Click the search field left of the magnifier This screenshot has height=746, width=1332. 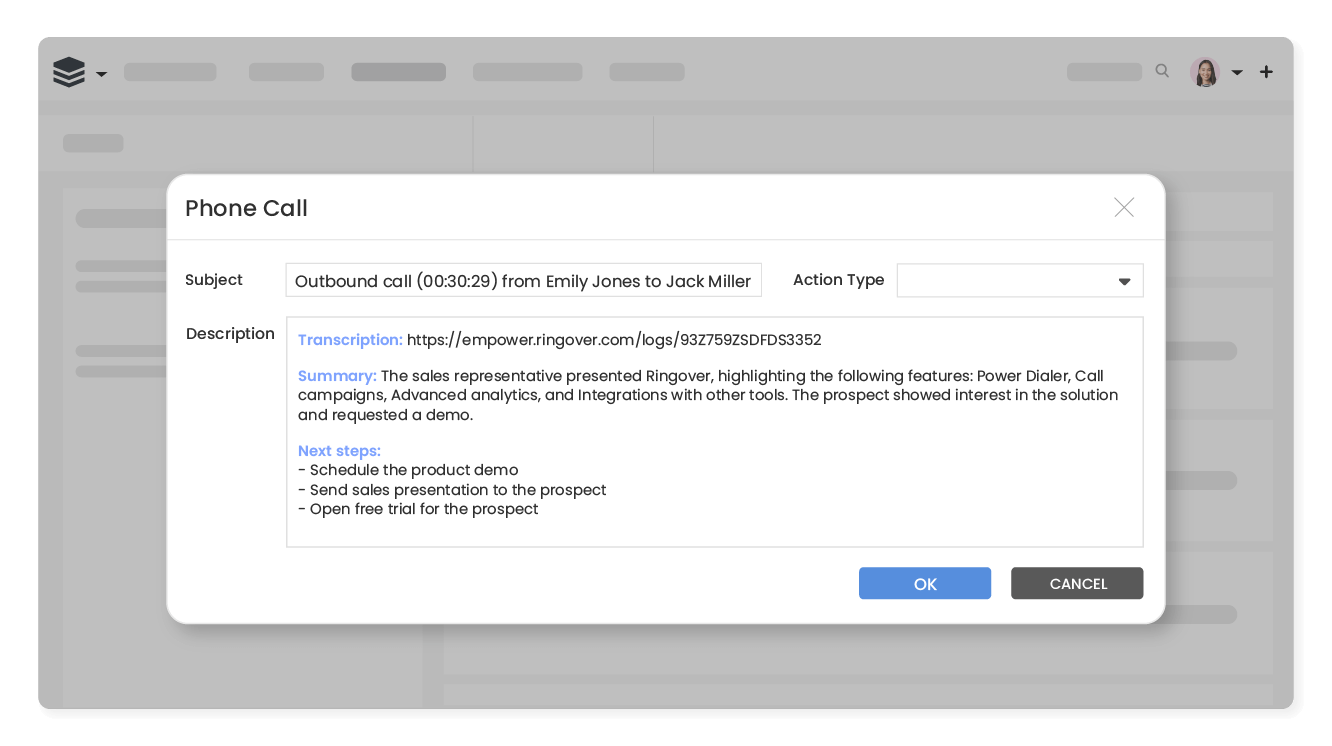click(1104, 72)
